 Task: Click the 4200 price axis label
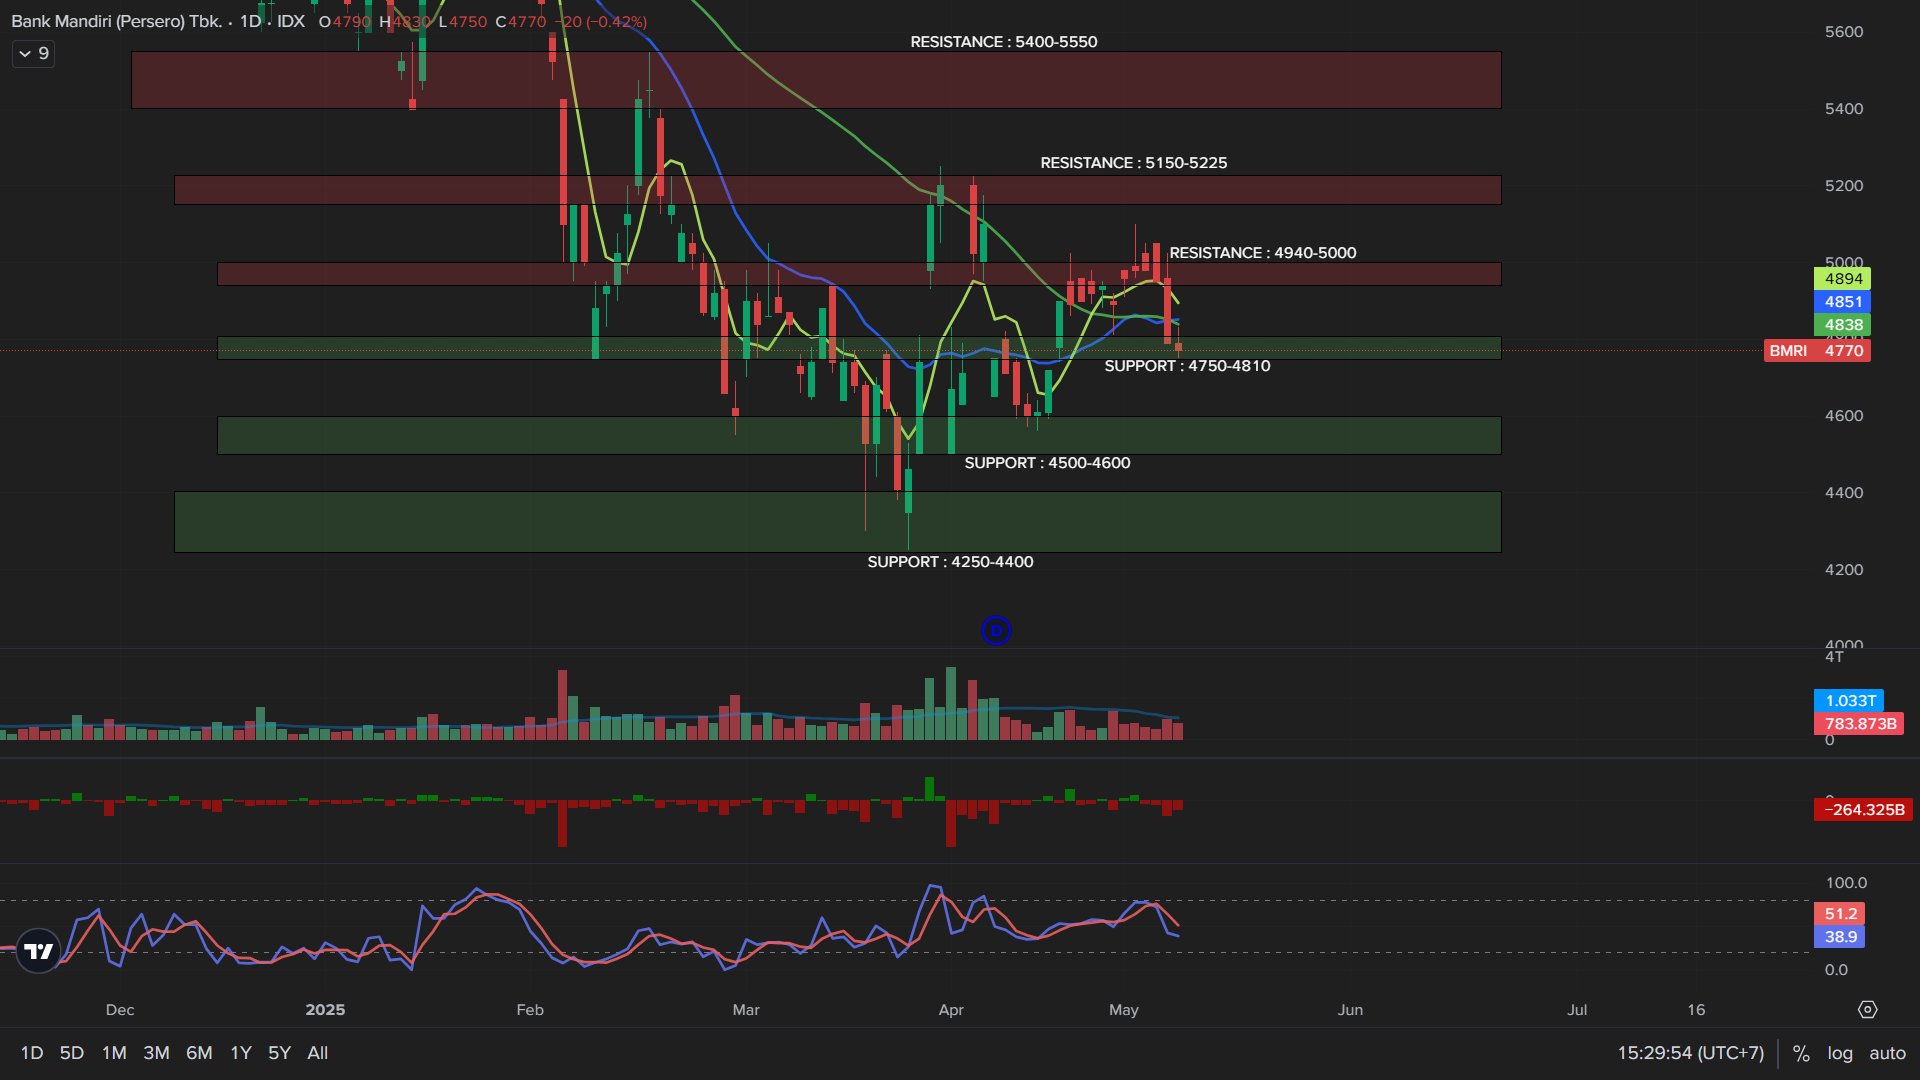[1843, 570]
